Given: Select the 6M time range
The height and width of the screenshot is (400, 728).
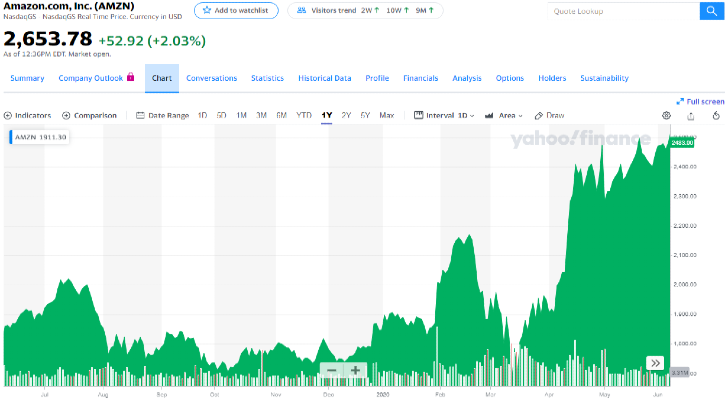Looking at the screenshot, I should pyautogui.click(x=281, y=116).
